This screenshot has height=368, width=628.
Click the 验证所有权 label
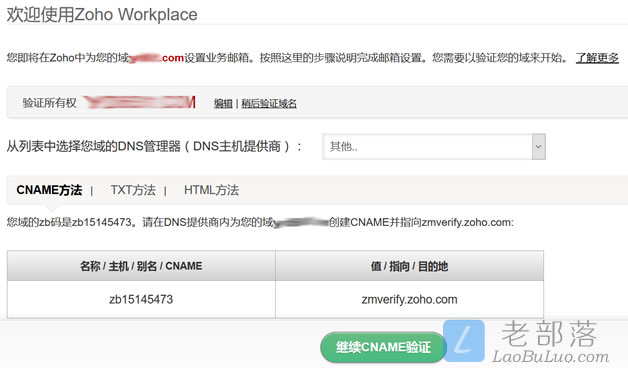point(49,103)
